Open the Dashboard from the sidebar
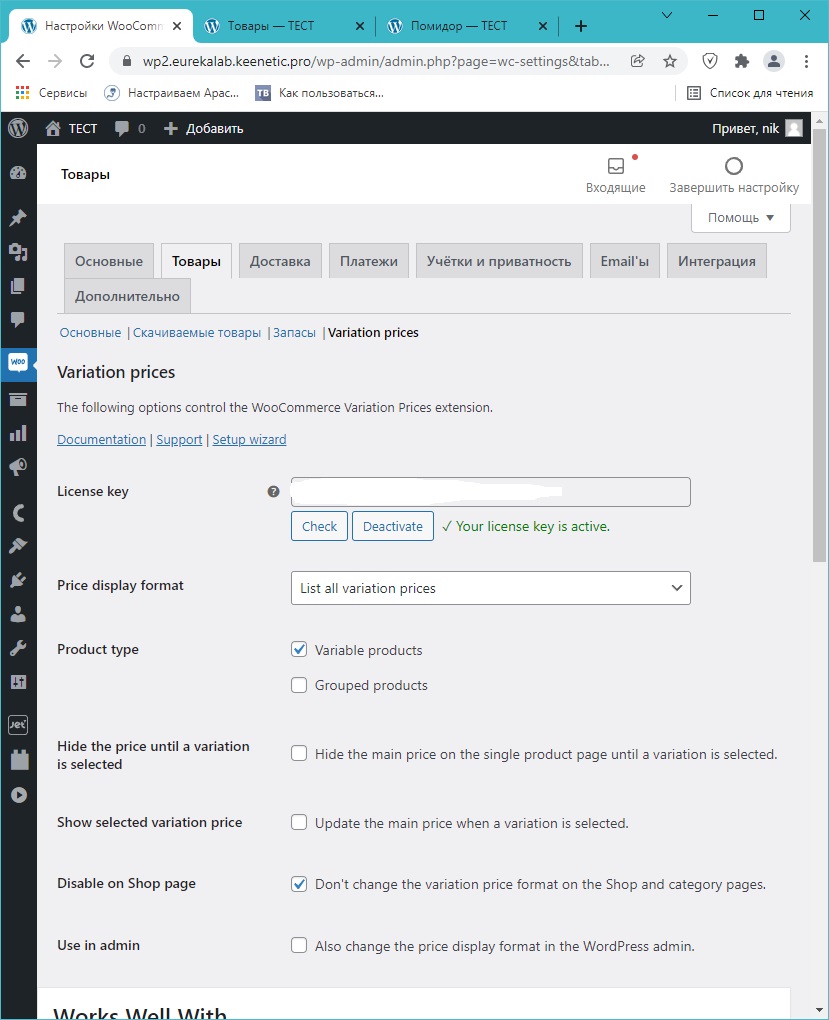Viewport: 829px width, 1020px height. click(18, 173)
